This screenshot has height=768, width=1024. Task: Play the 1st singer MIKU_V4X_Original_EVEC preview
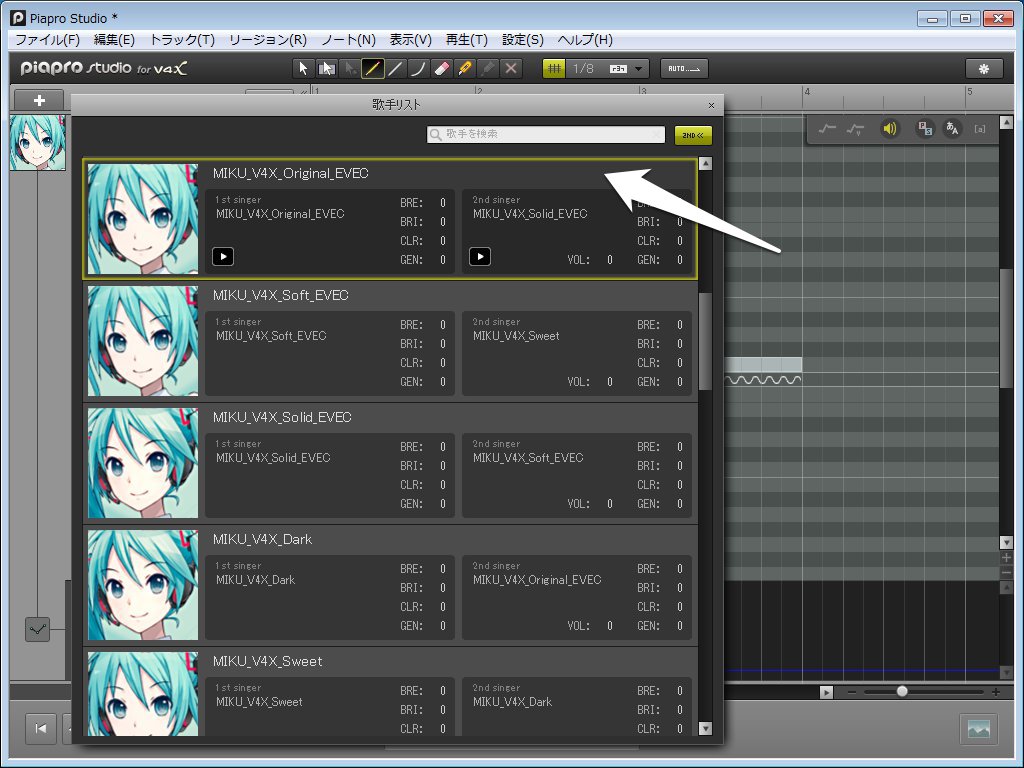click(x=223, y=257)
